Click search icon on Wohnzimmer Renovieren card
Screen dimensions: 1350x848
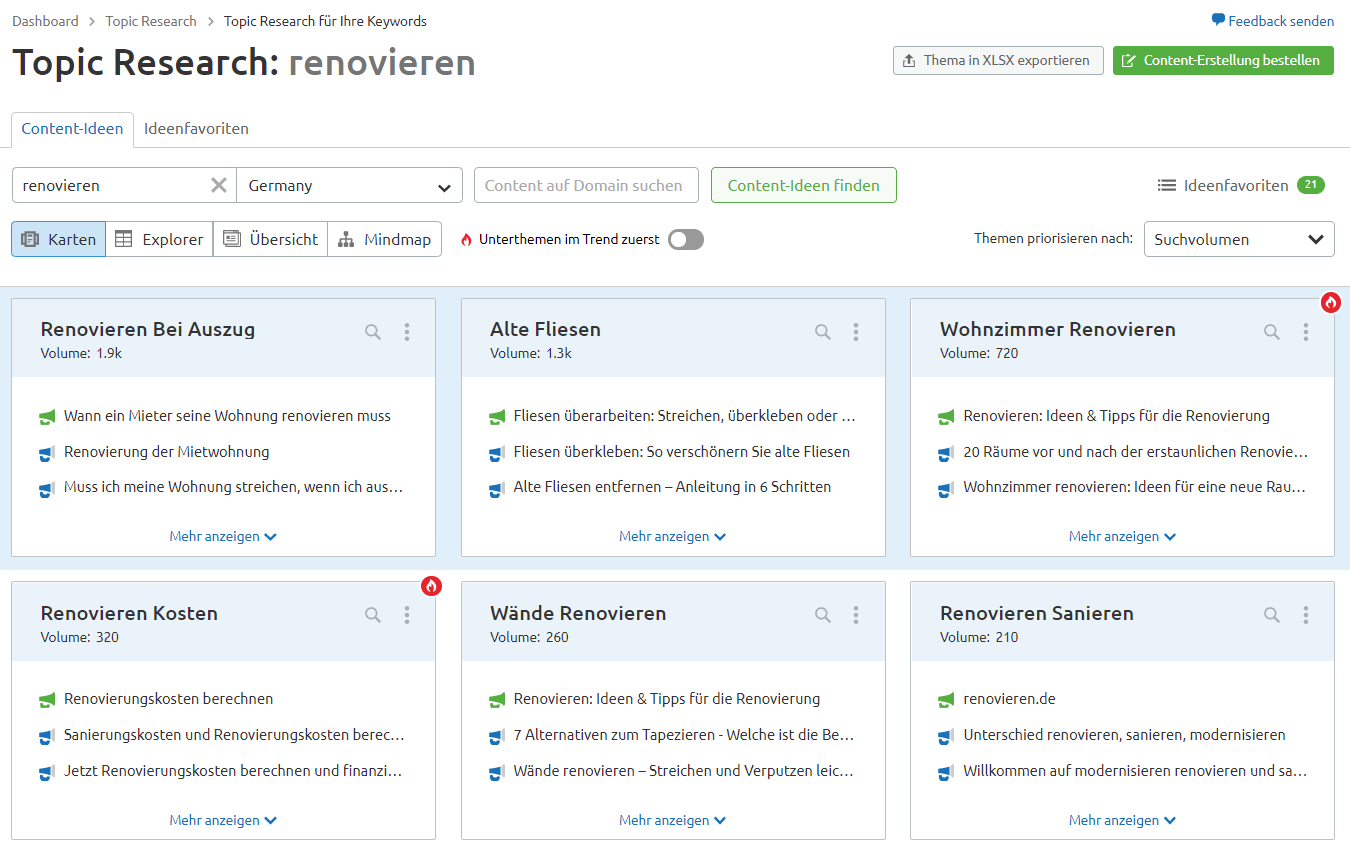point(1272,332)
